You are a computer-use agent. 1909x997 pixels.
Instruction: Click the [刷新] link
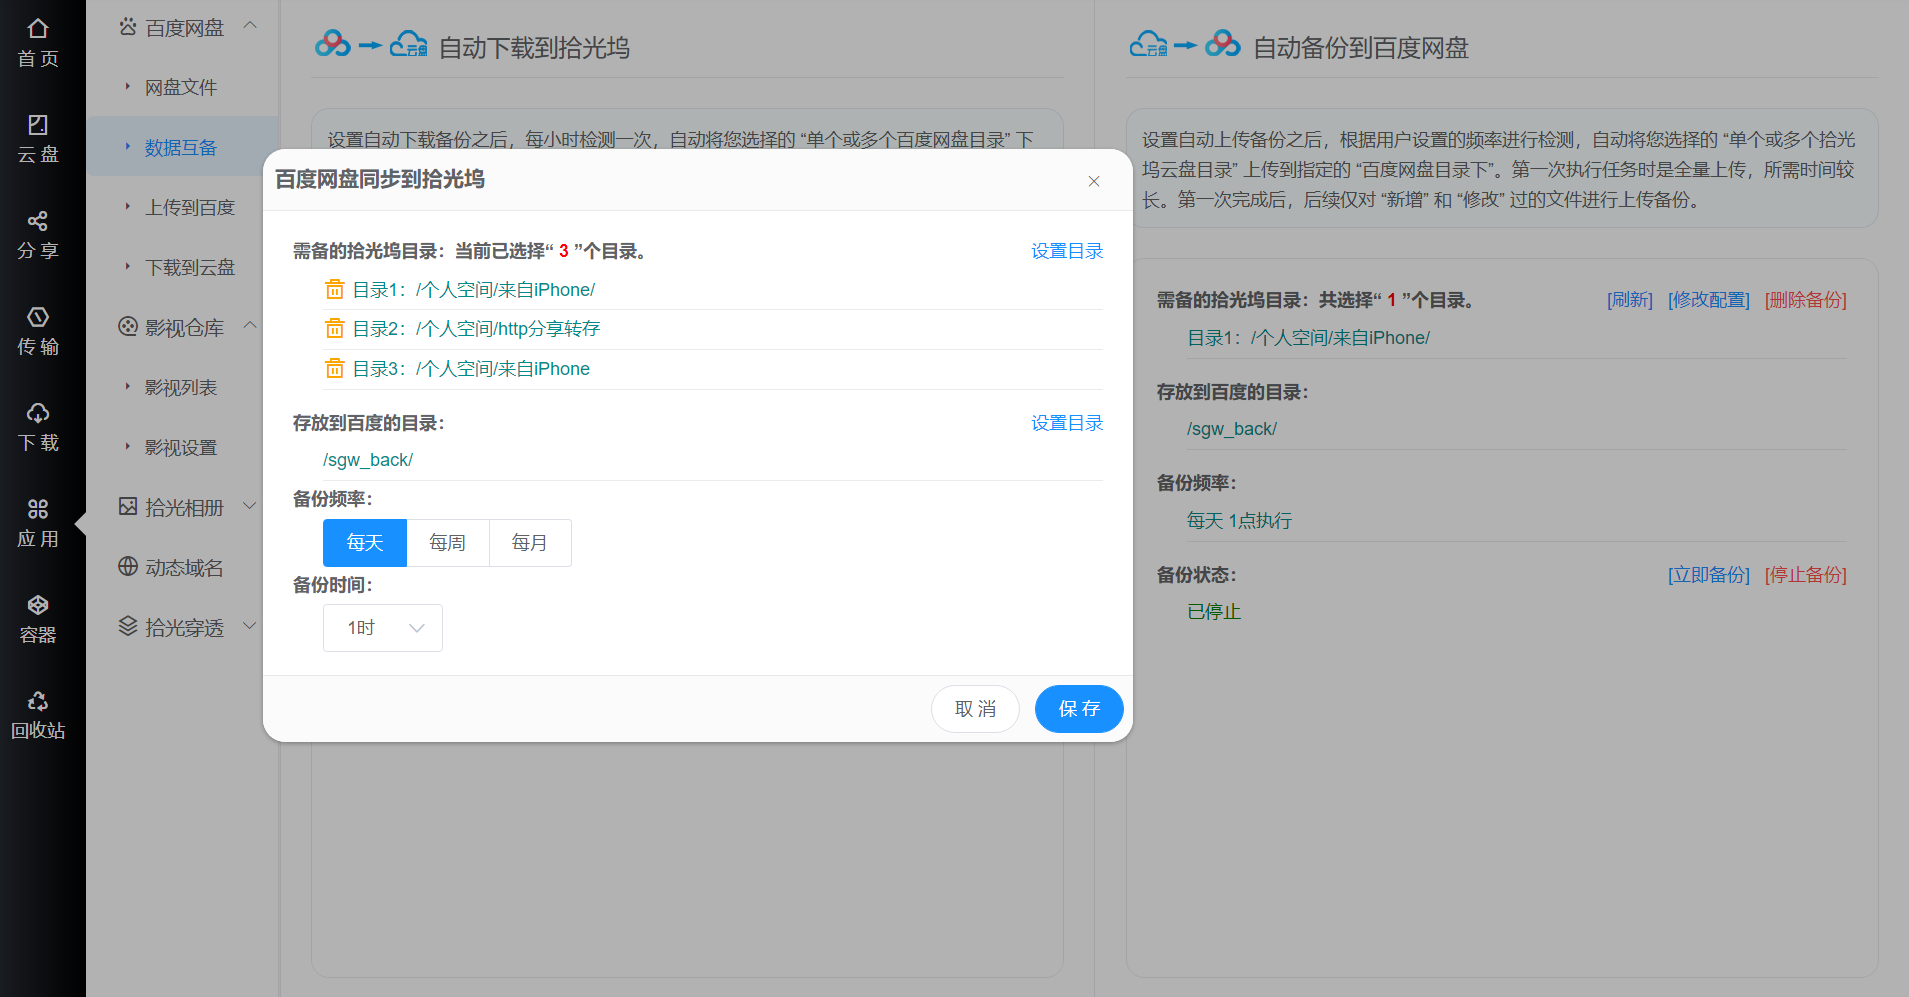point(1630,300)
